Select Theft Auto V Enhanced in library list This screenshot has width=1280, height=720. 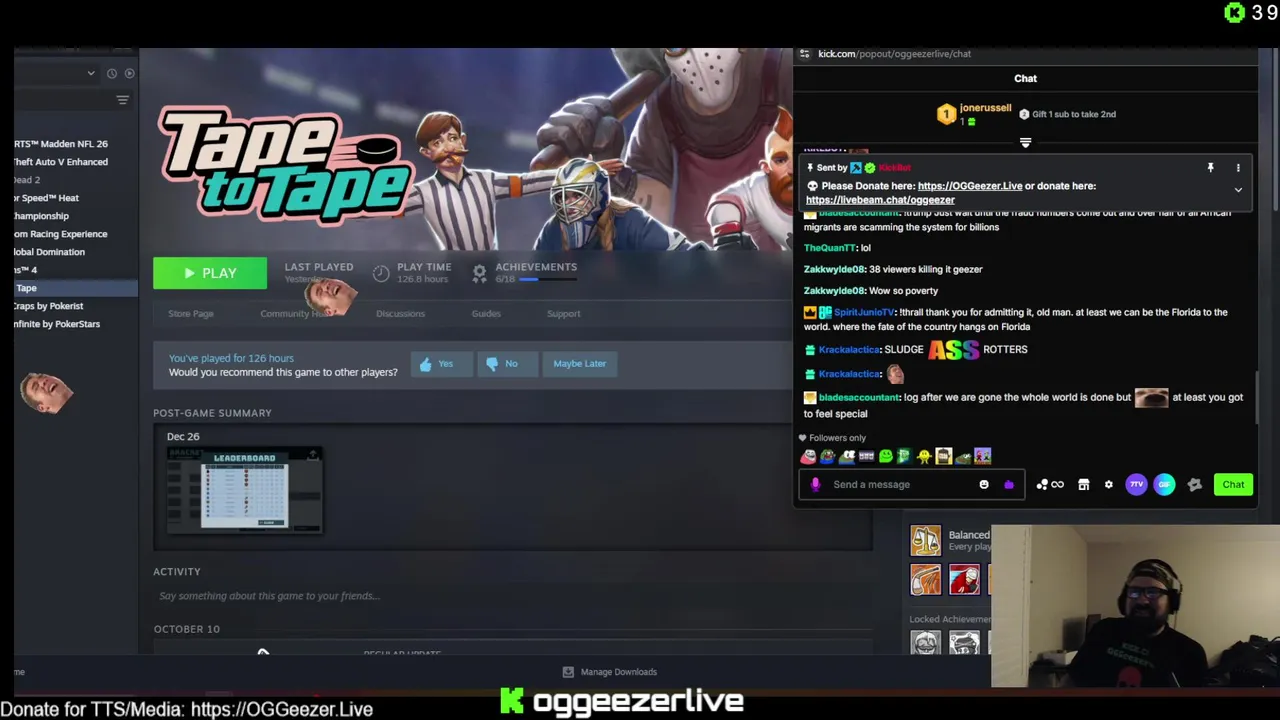coord(61,162)
